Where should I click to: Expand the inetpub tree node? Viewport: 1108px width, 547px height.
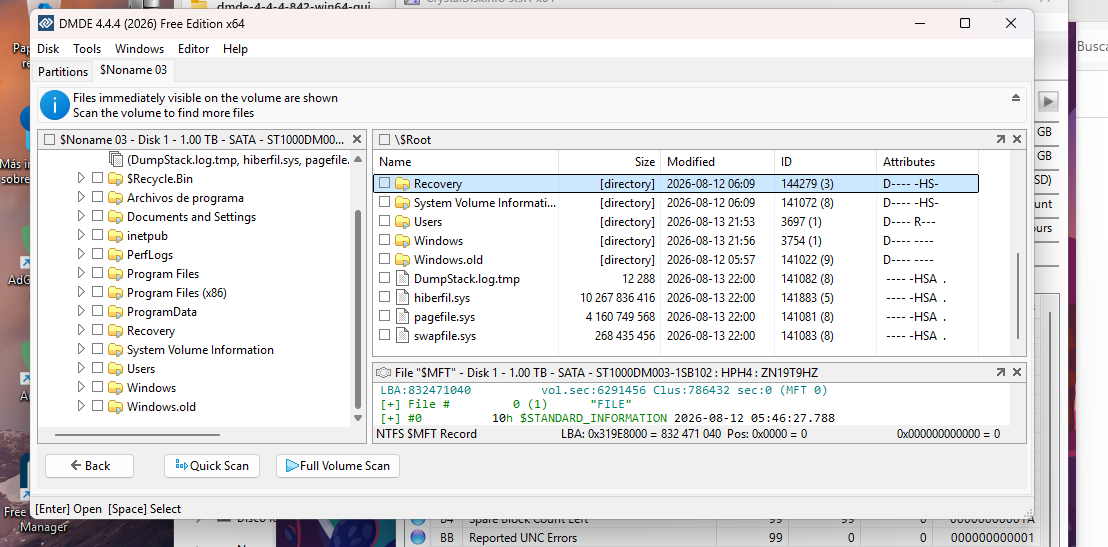pyautogui.click(x=81, y=235)
